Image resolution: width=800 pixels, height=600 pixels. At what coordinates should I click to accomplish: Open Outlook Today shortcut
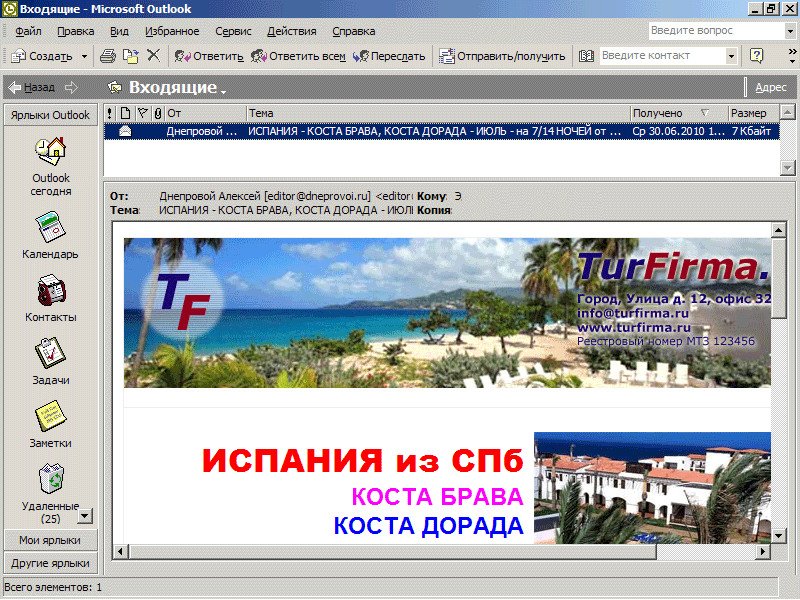click(50, 150)
